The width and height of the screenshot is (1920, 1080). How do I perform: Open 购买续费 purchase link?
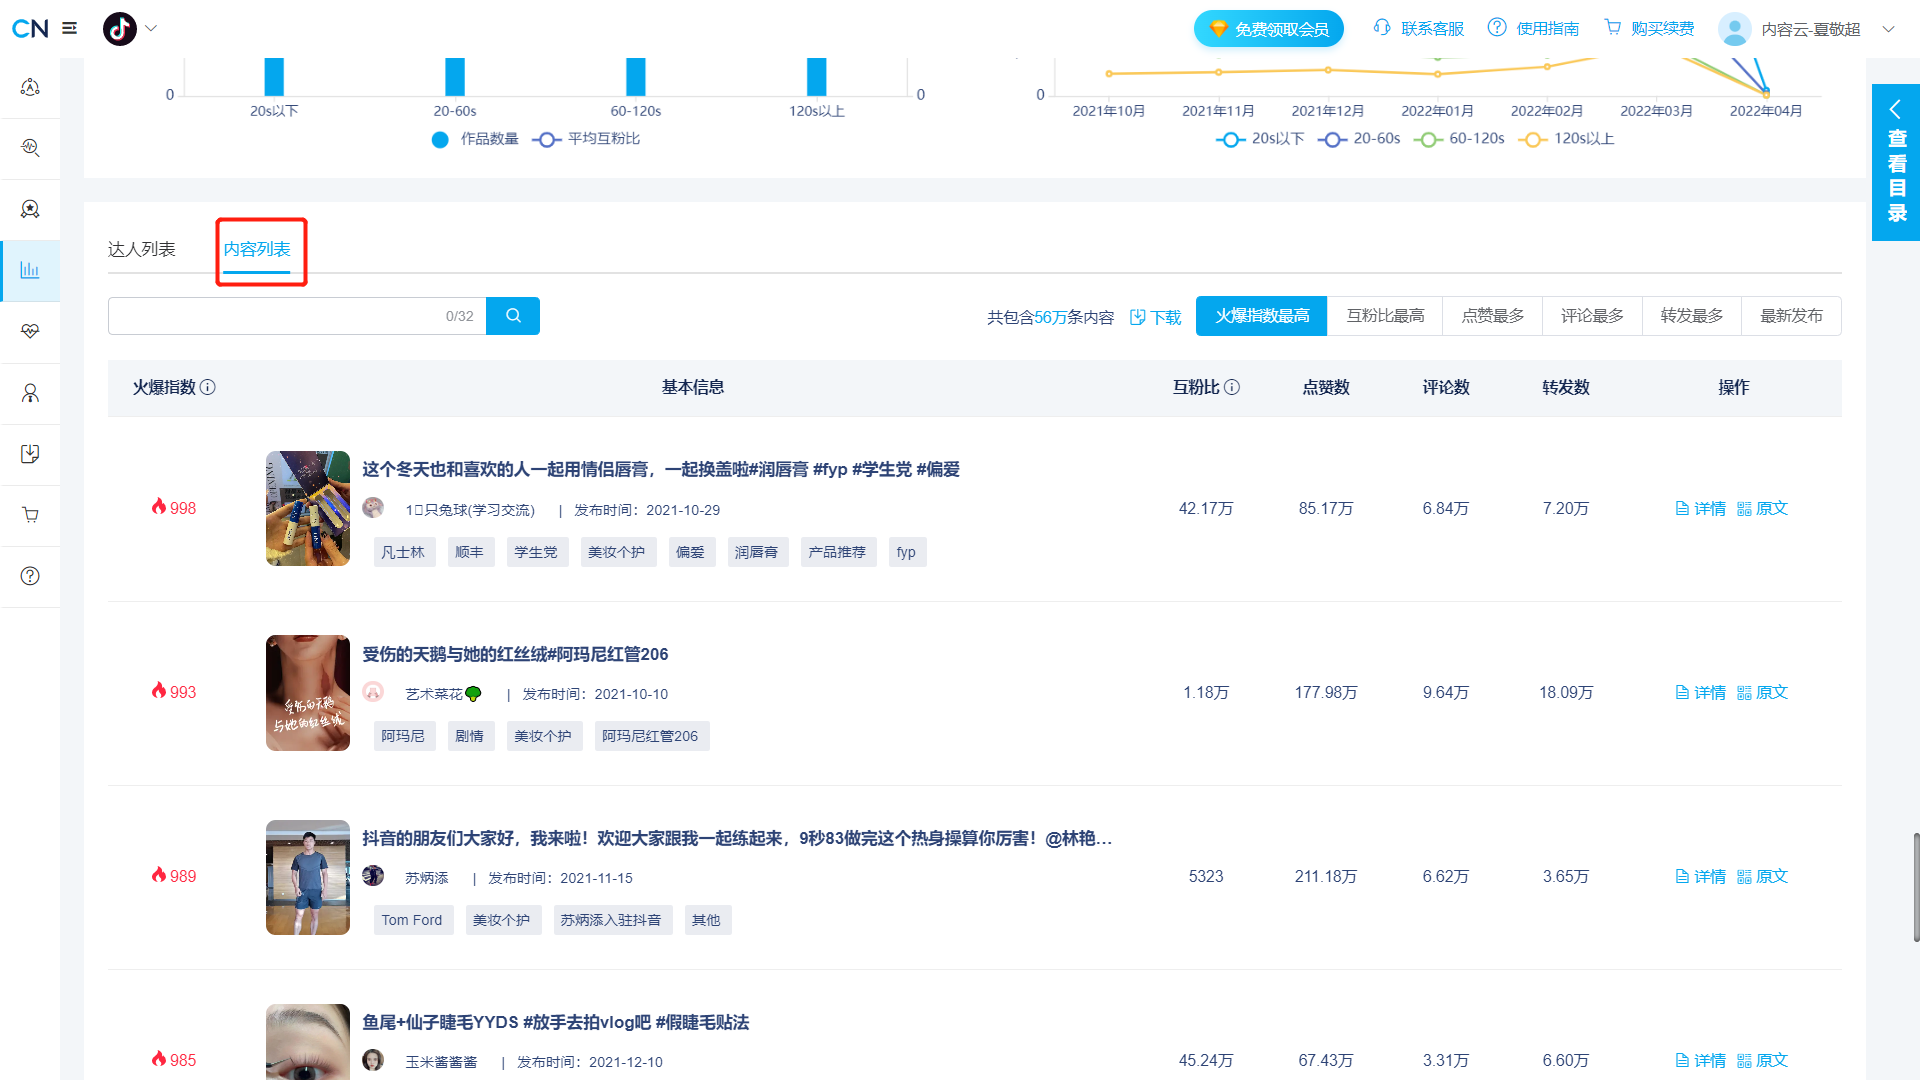coord(1649,29)
